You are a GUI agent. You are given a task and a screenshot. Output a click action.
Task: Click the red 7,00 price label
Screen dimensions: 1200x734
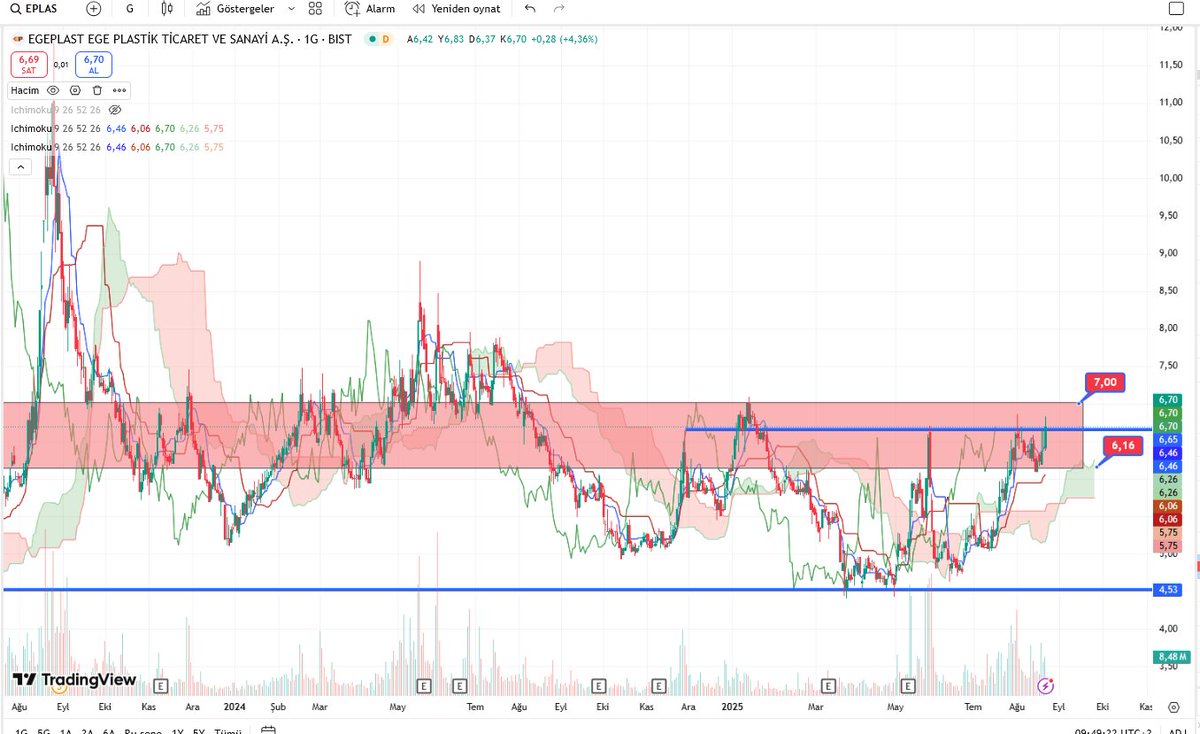(x=1105, y=382)
